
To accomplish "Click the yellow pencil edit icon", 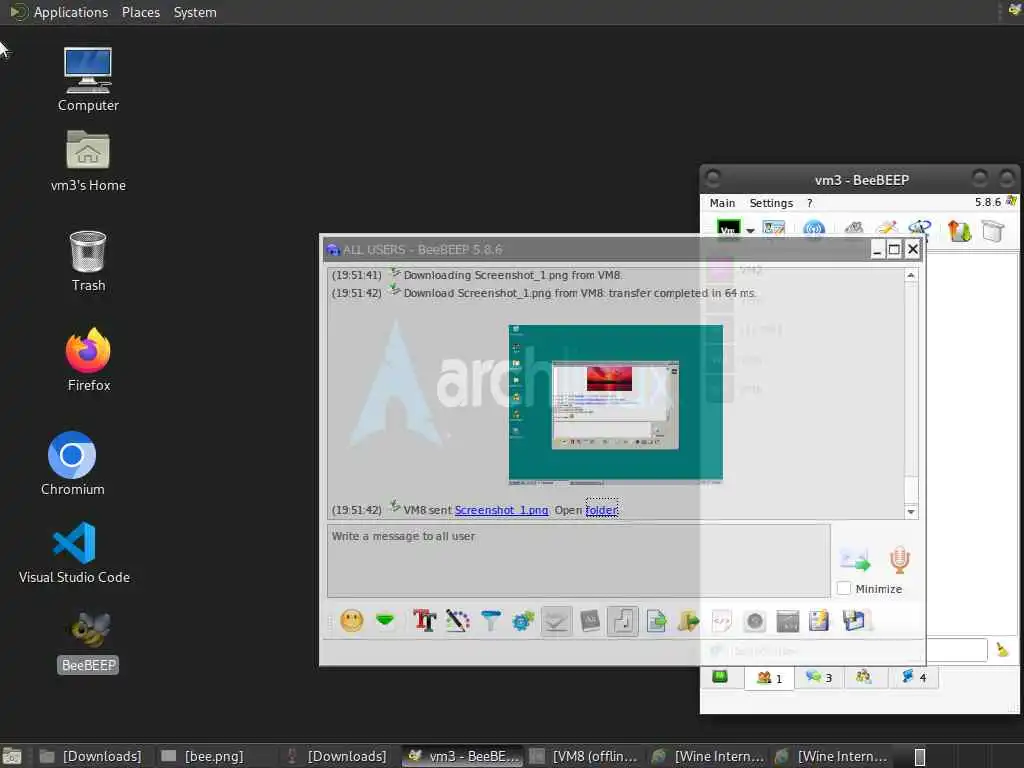I will (x=886, y=229).
